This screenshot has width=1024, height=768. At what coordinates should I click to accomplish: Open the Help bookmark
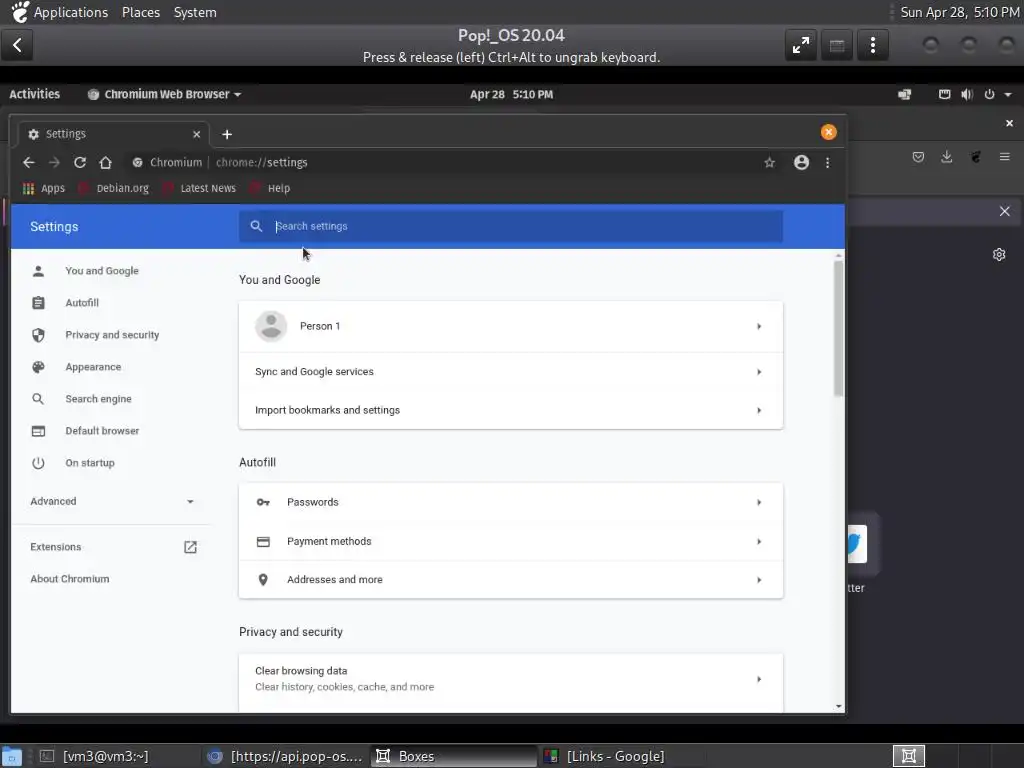coord(270,189)
